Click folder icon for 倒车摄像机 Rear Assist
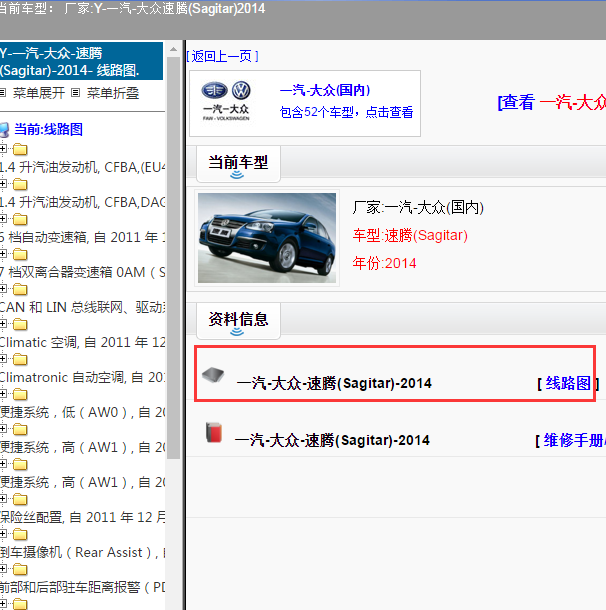This screenshot has width=606, height=610. coord(20,534)
